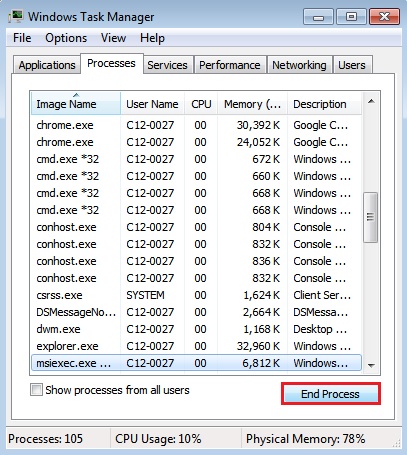Click the End Process button
Screen dimensions: 407x455
tap(330, 394)
